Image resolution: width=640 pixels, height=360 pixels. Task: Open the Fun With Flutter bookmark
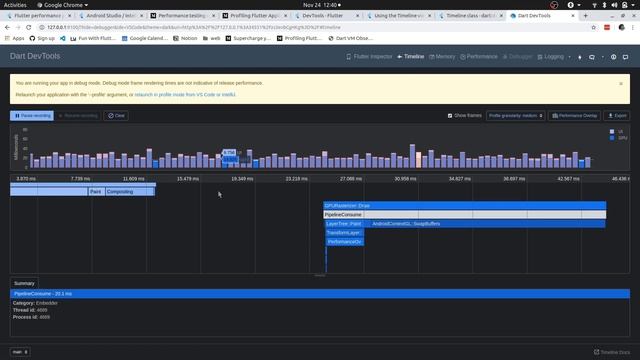tap(93, 38)
